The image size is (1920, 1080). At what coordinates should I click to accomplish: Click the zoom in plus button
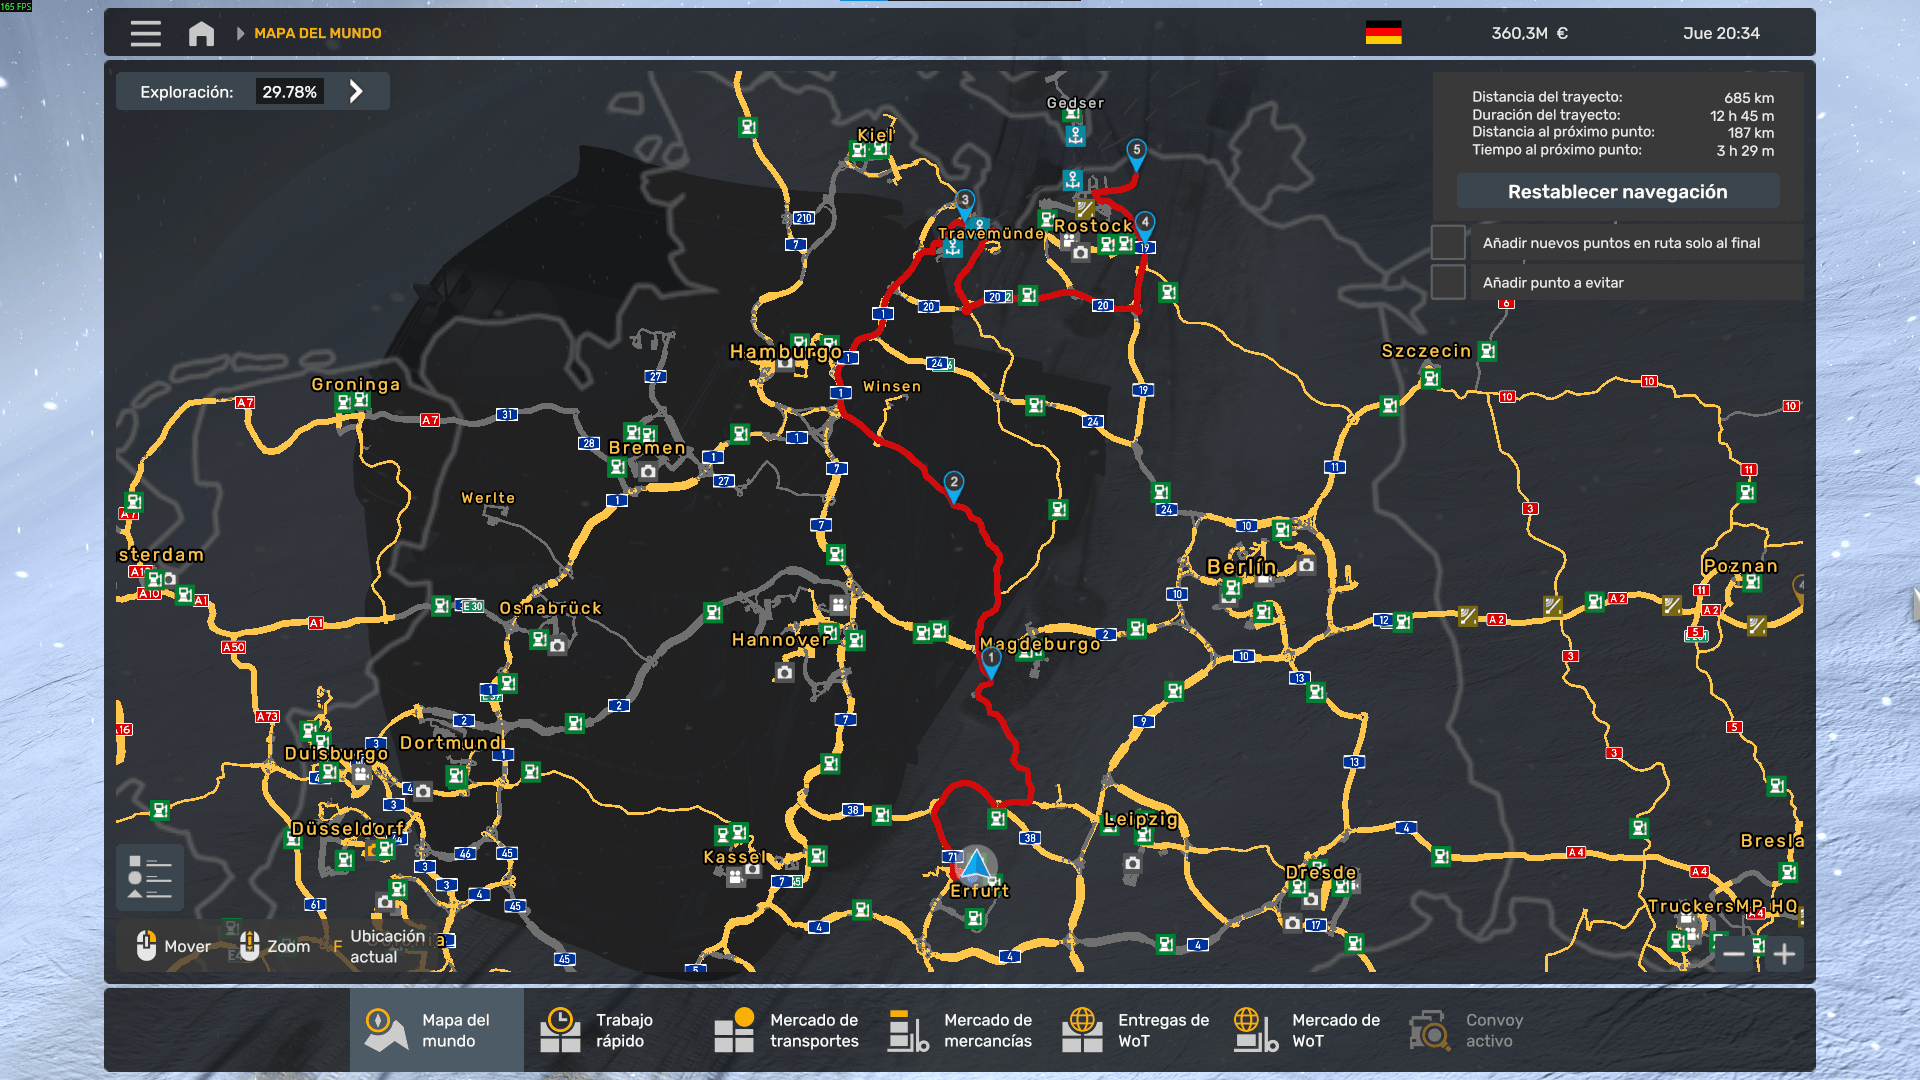pos(1784,954)
